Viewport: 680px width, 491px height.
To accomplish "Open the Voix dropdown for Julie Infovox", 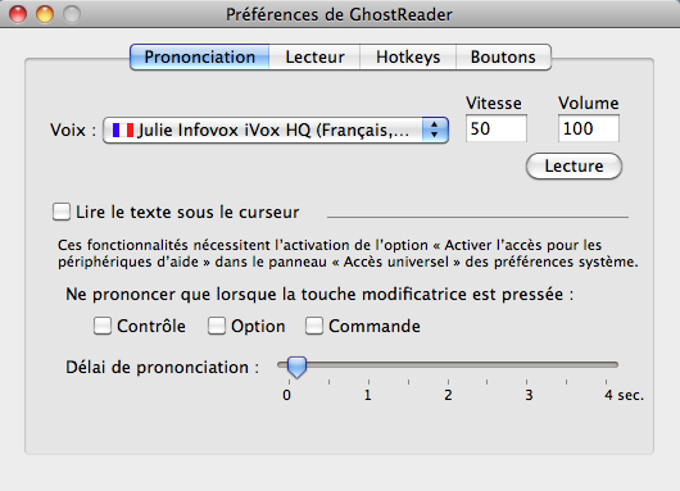I will 276,130.
